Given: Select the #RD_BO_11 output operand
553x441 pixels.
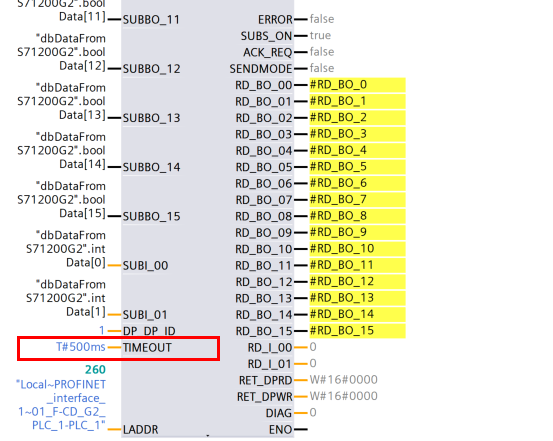Looking at the screenshot, I should (357, 265).
